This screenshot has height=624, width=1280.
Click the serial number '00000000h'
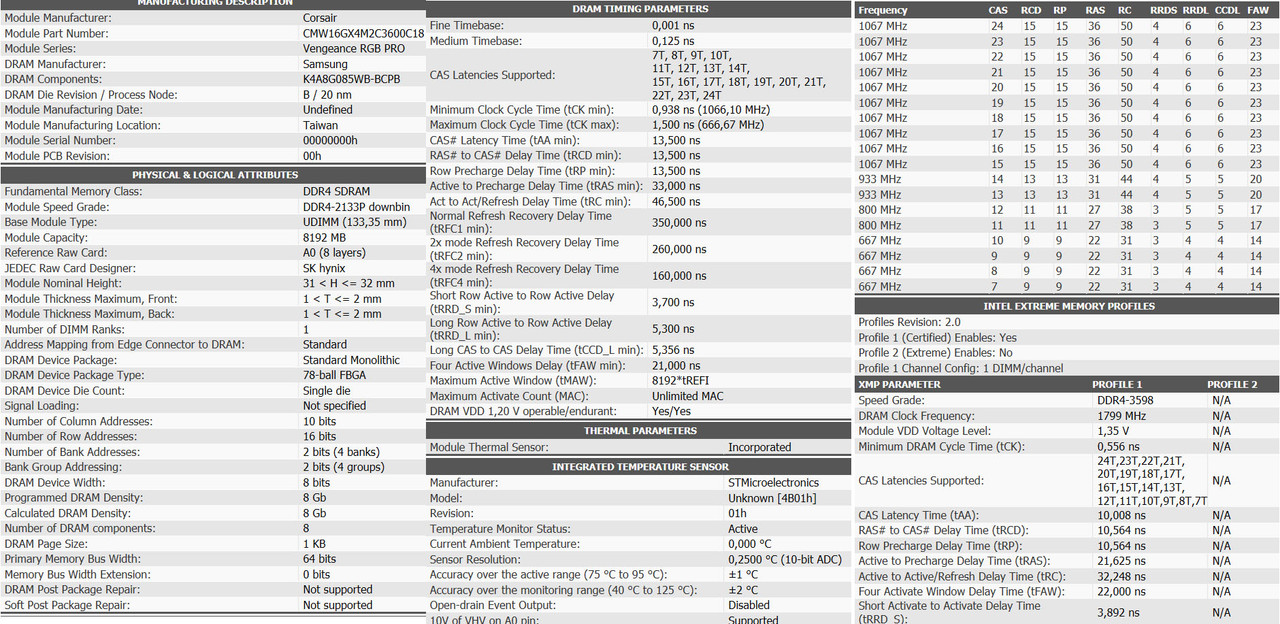[x=330, y=140]
